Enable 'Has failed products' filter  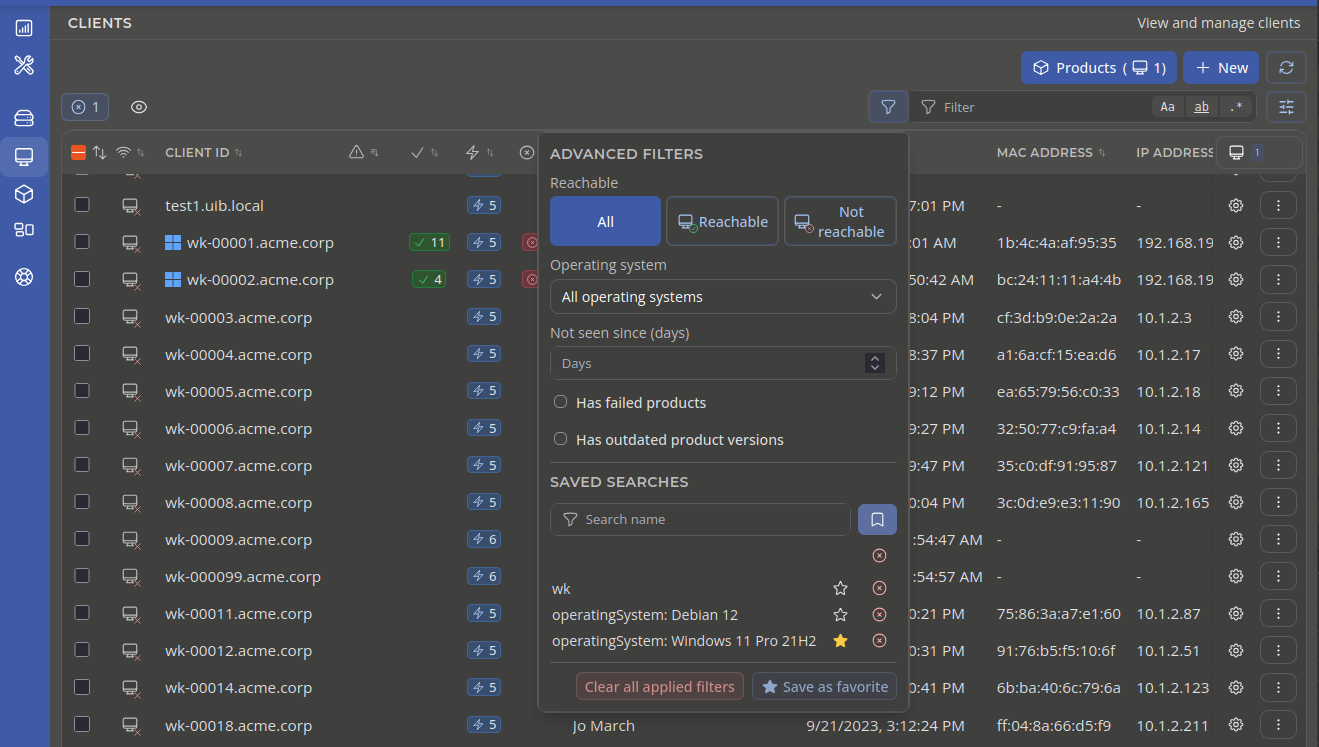[x=561, y=403]
